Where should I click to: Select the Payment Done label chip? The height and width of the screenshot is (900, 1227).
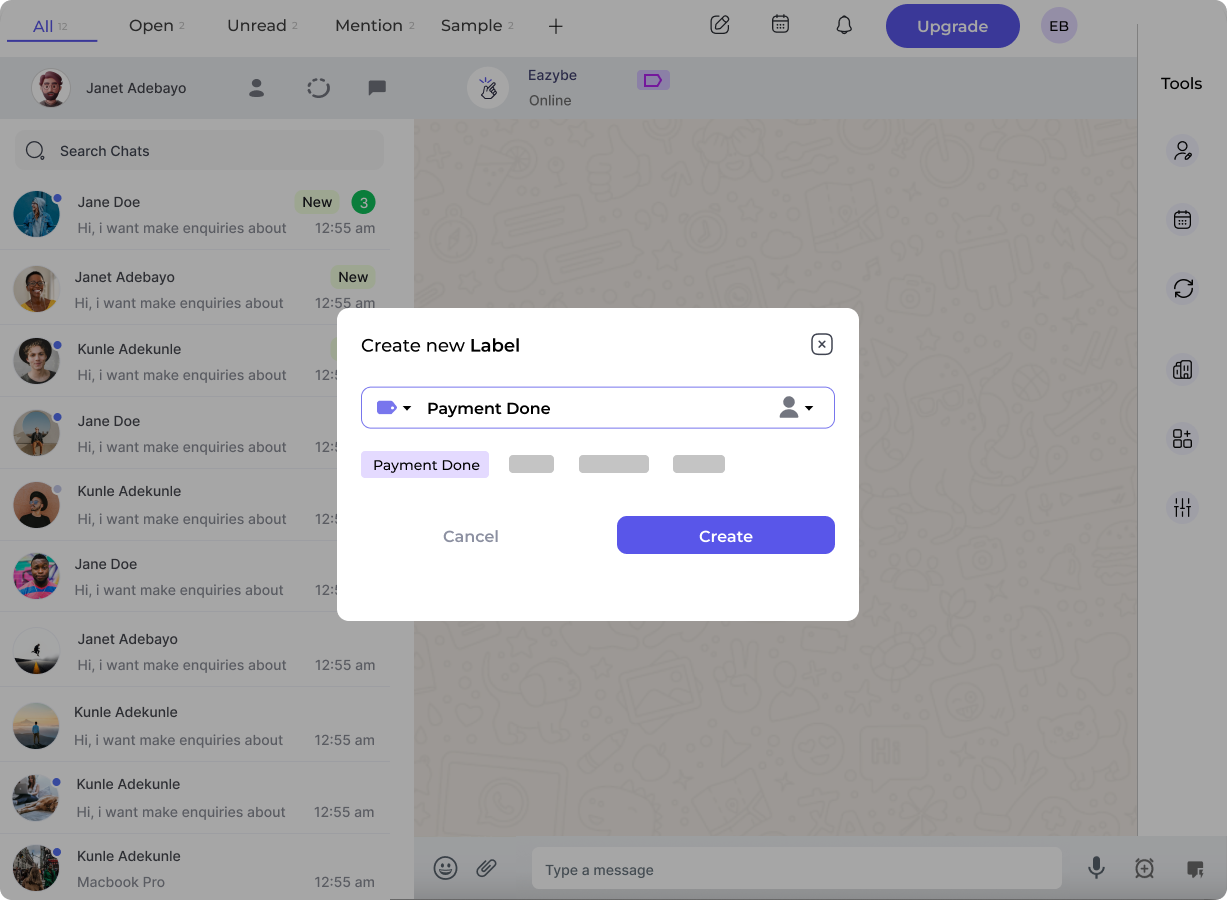pyautogui.click(x=425, y=465)
